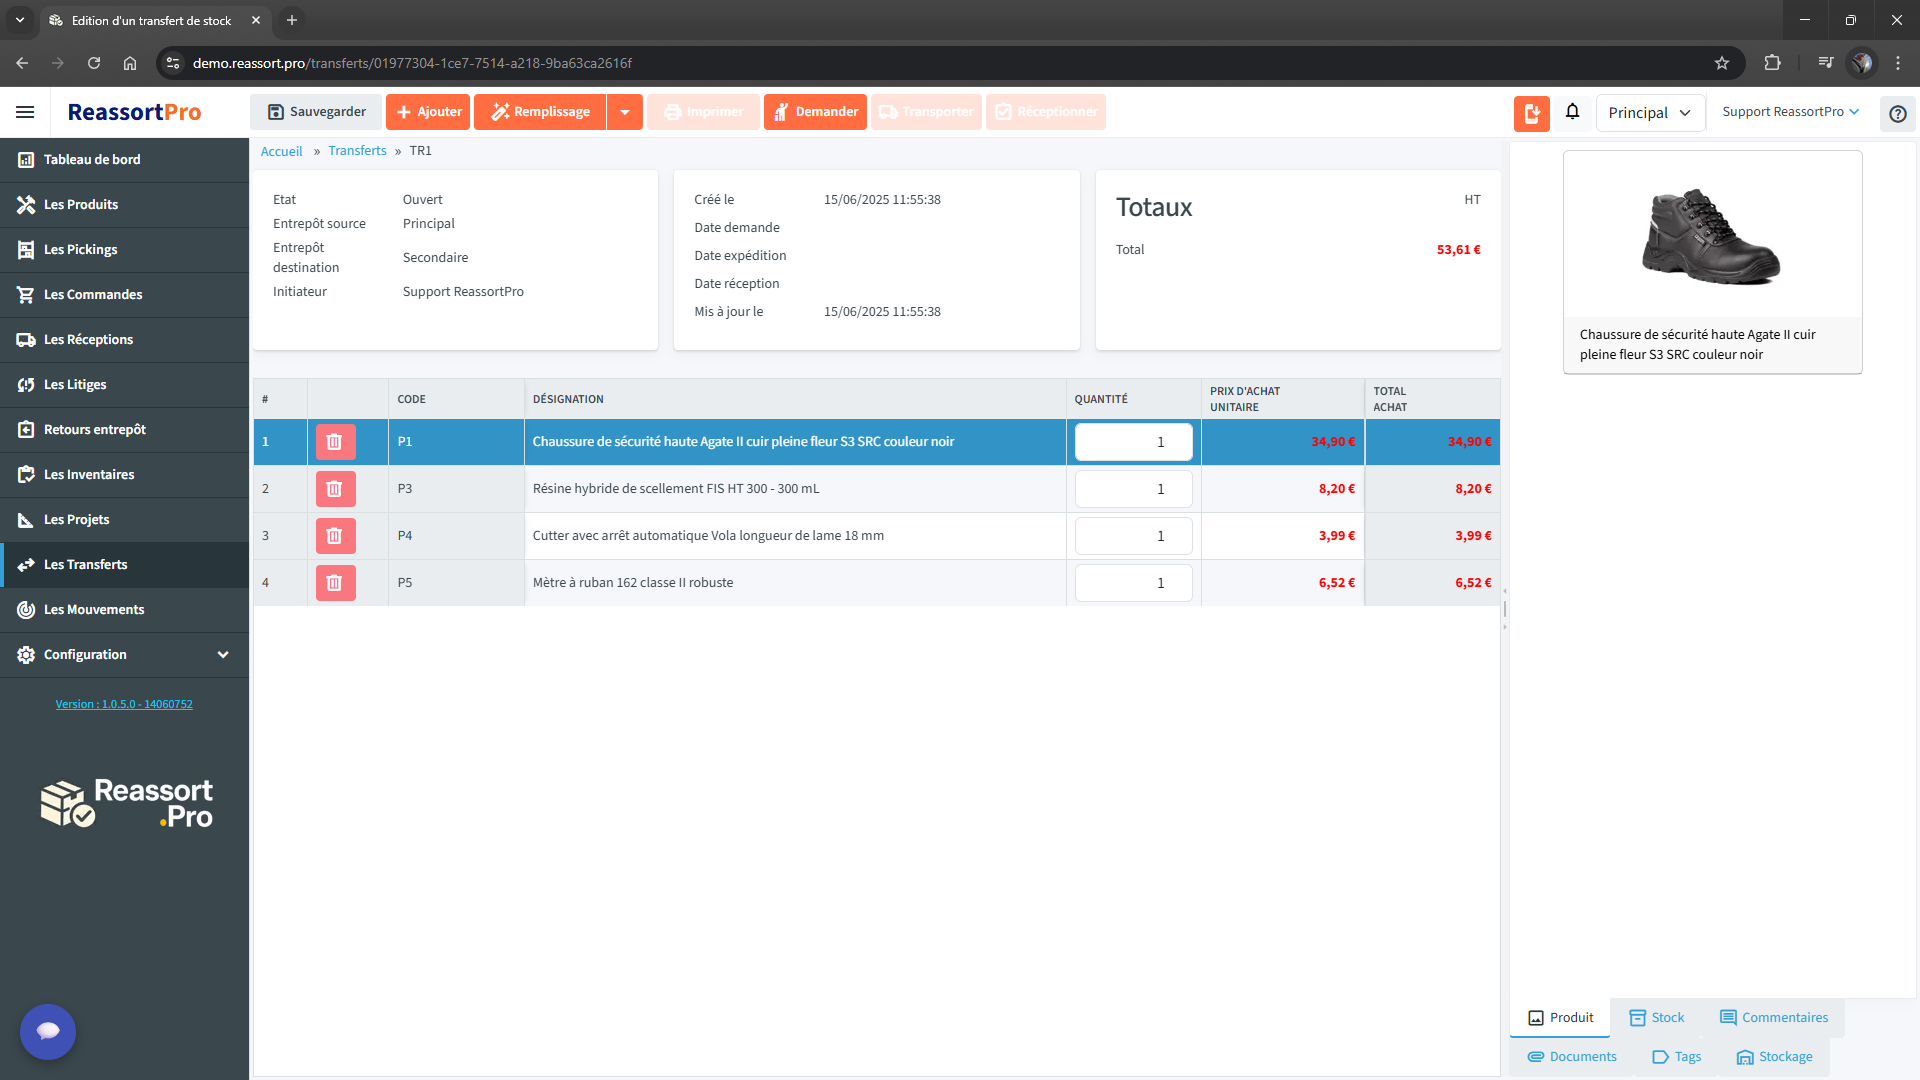Image resolution: width=1920 pixels, height=1080 pixels.
Task: Click the browser address bar URL
Action: coord(412,63)
